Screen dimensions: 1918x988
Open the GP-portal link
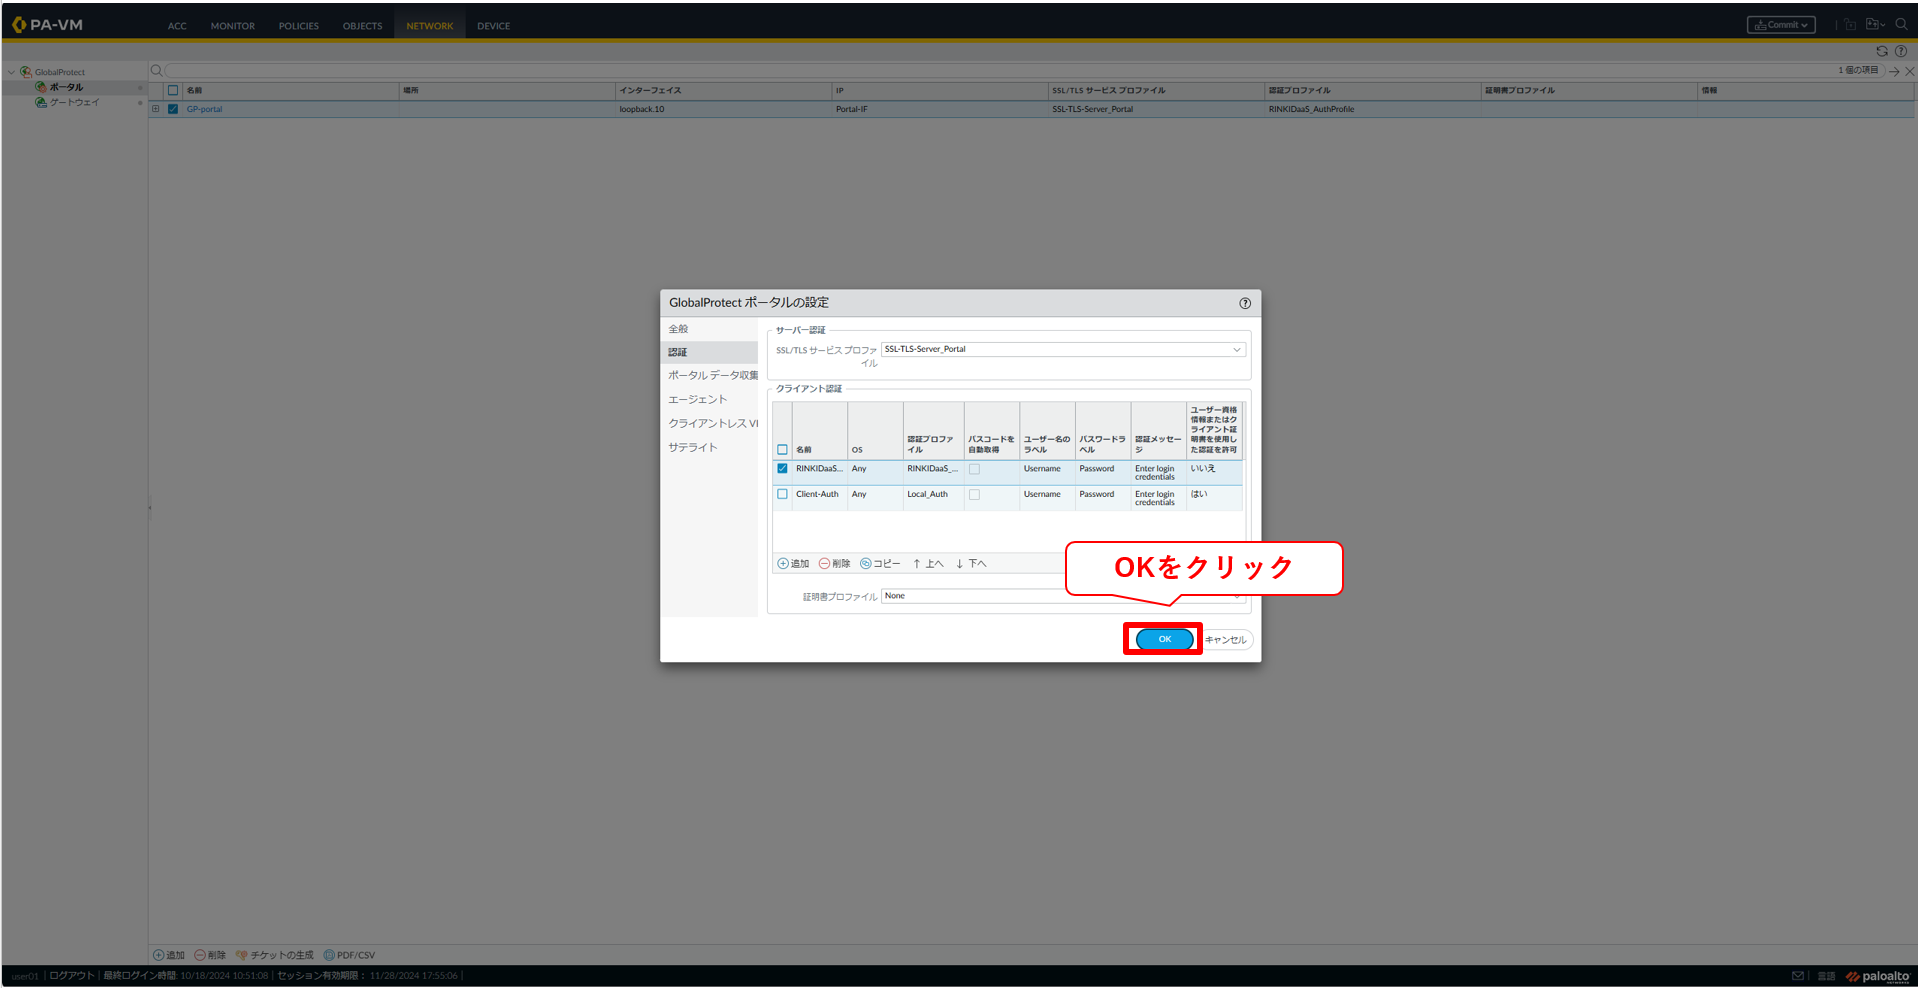[204, 109]
